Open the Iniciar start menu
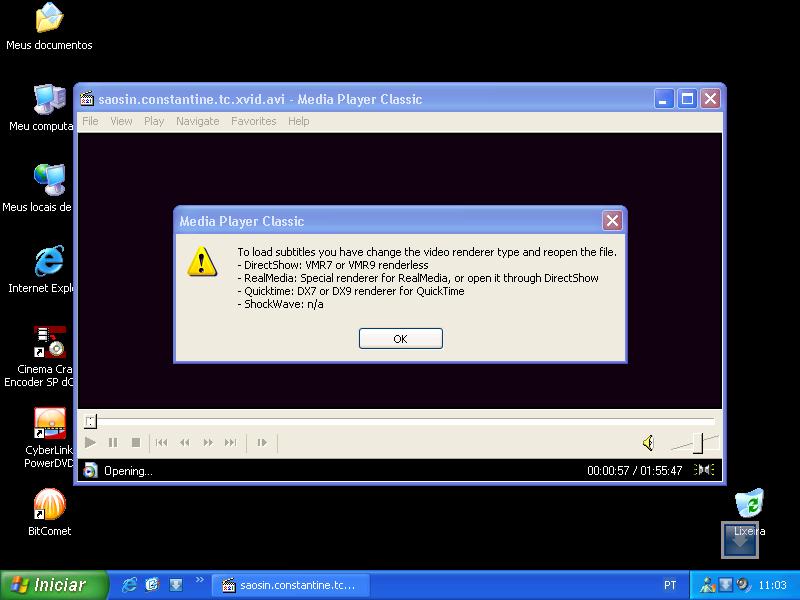800x600 pixels. pos(54,585)
